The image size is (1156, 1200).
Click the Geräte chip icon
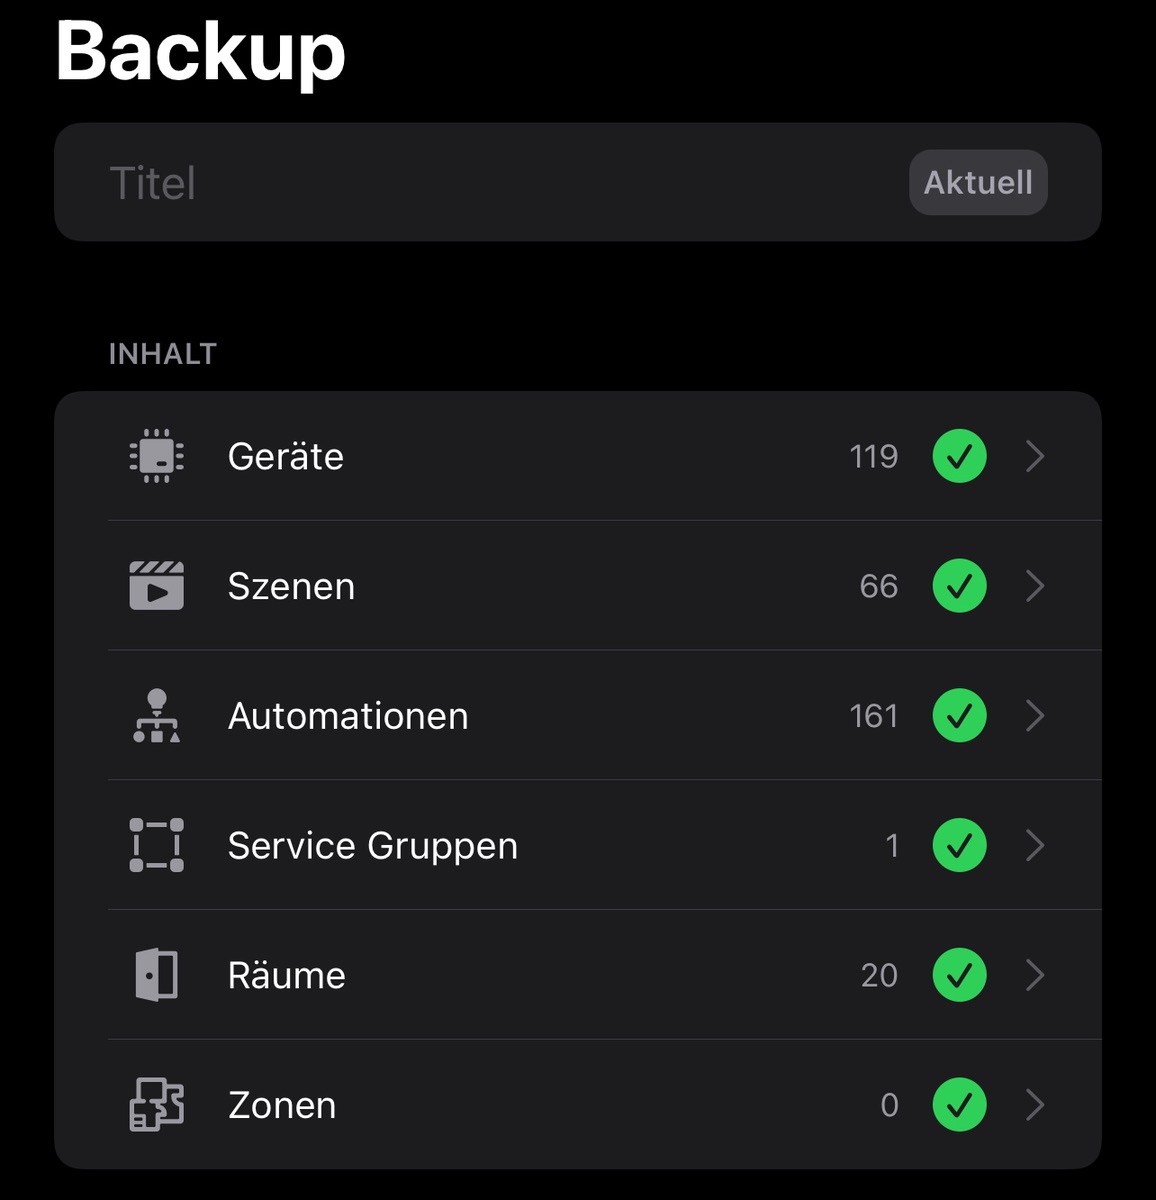157,456
